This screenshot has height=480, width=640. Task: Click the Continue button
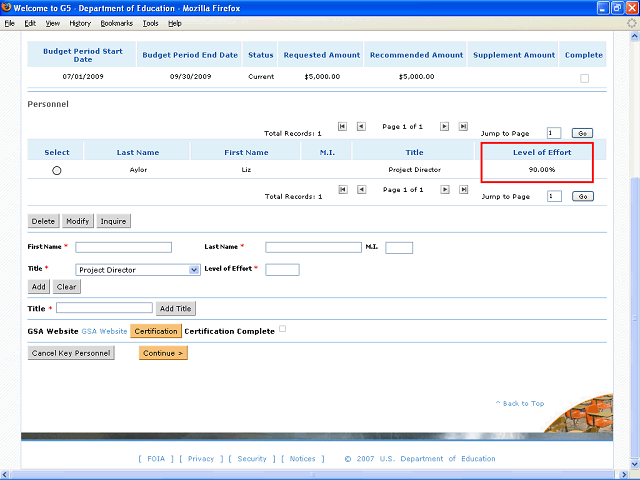(x=163, y=353)
